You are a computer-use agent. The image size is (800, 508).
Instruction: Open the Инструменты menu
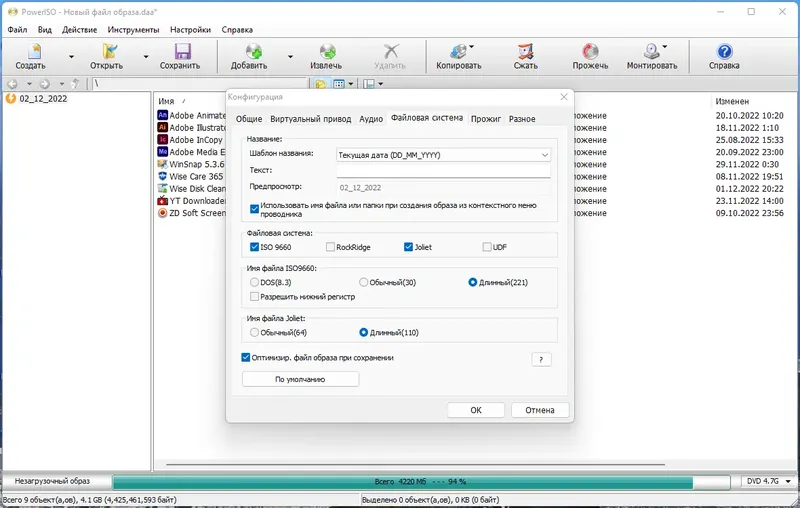coord(133,30)
